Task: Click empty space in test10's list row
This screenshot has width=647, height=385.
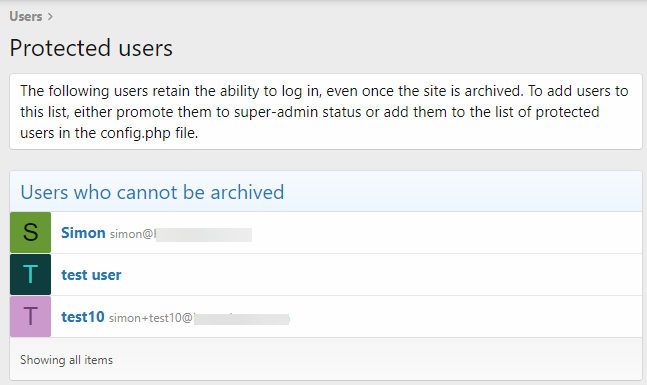Action: 462,317
